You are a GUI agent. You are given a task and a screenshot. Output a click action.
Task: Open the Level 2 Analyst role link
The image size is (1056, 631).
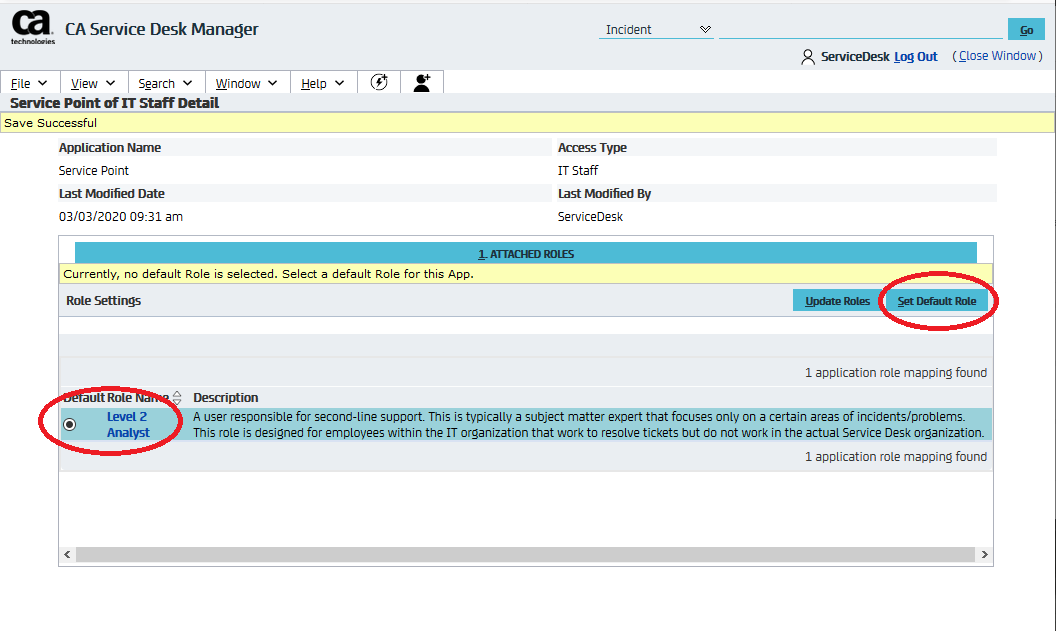[127, 424]
